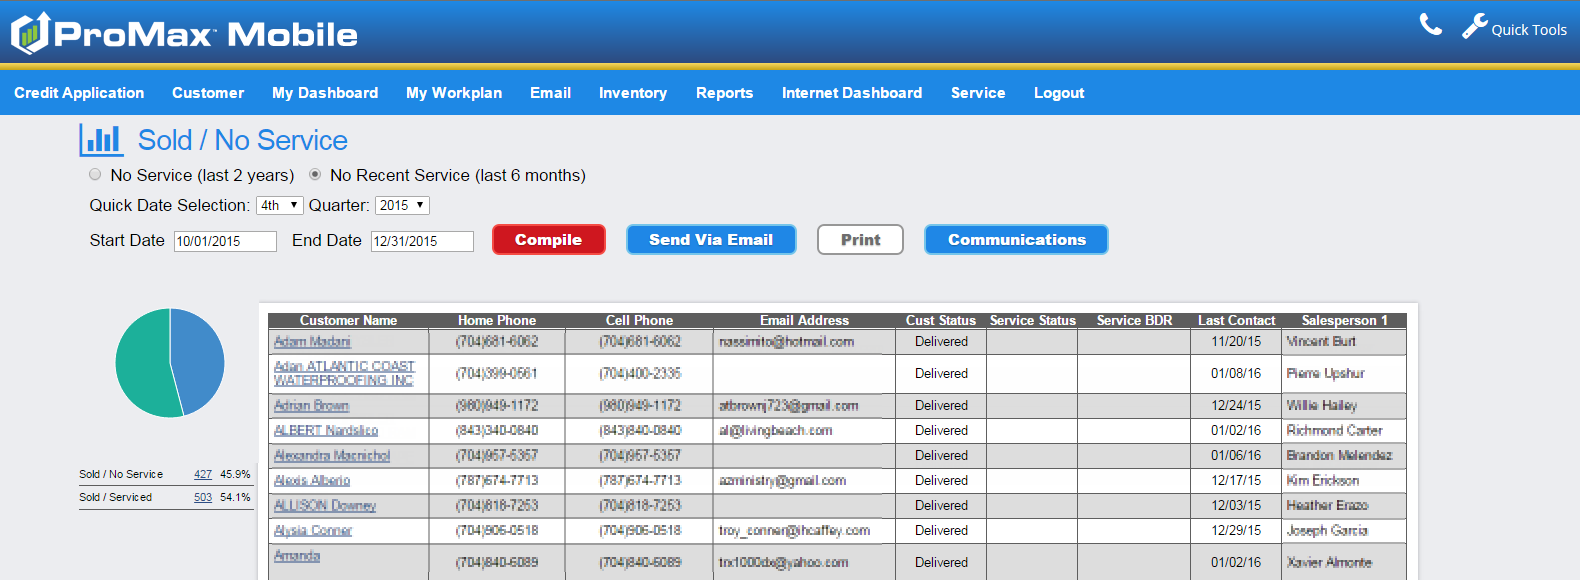This screenshot has height=580, width=1580.
Task: Click last contact date 12/17/15
Action: point(1236,481)
